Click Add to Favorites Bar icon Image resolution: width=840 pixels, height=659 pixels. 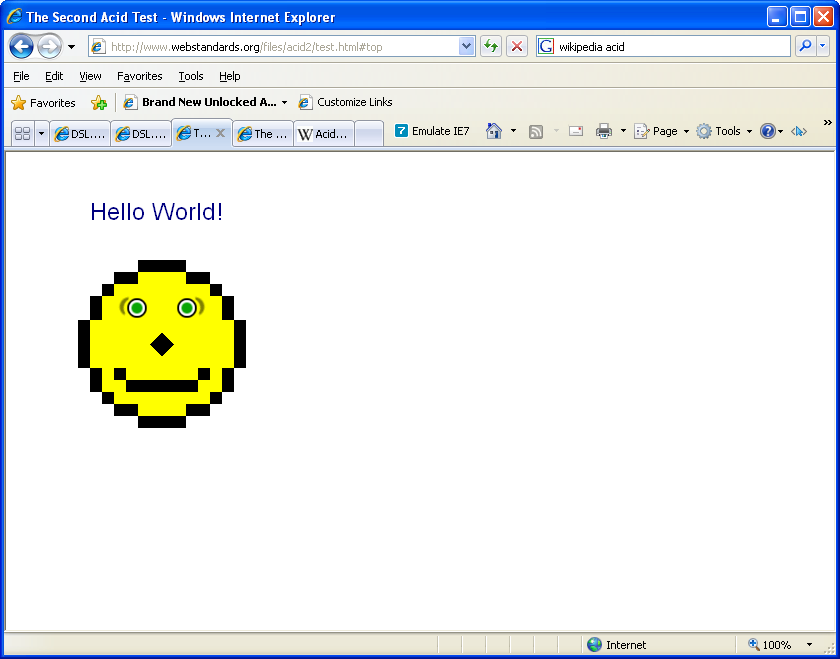pyautogui.click(x=99, y=102)
